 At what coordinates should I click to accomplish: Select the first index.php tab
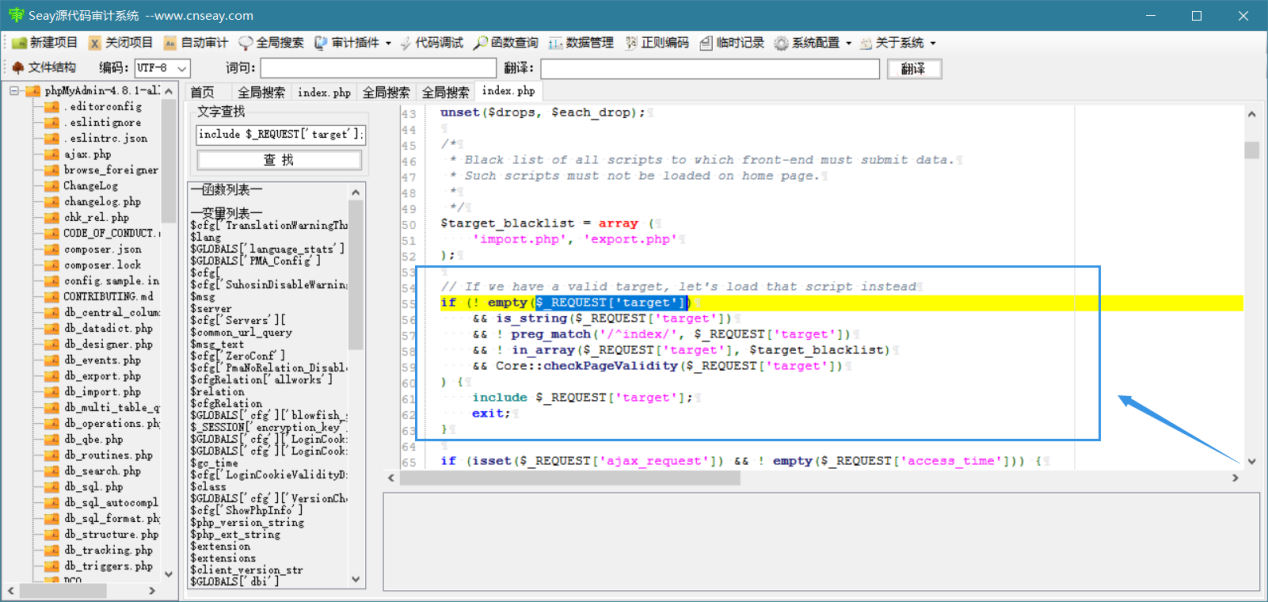coord(324,92)
